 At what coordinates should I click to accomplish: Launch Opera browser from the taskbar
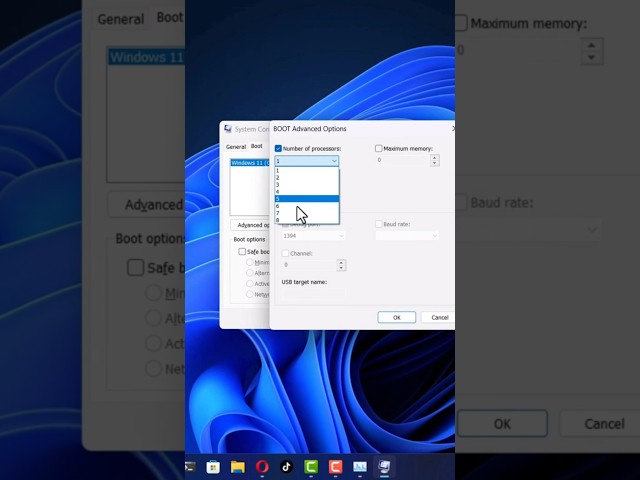262,467
